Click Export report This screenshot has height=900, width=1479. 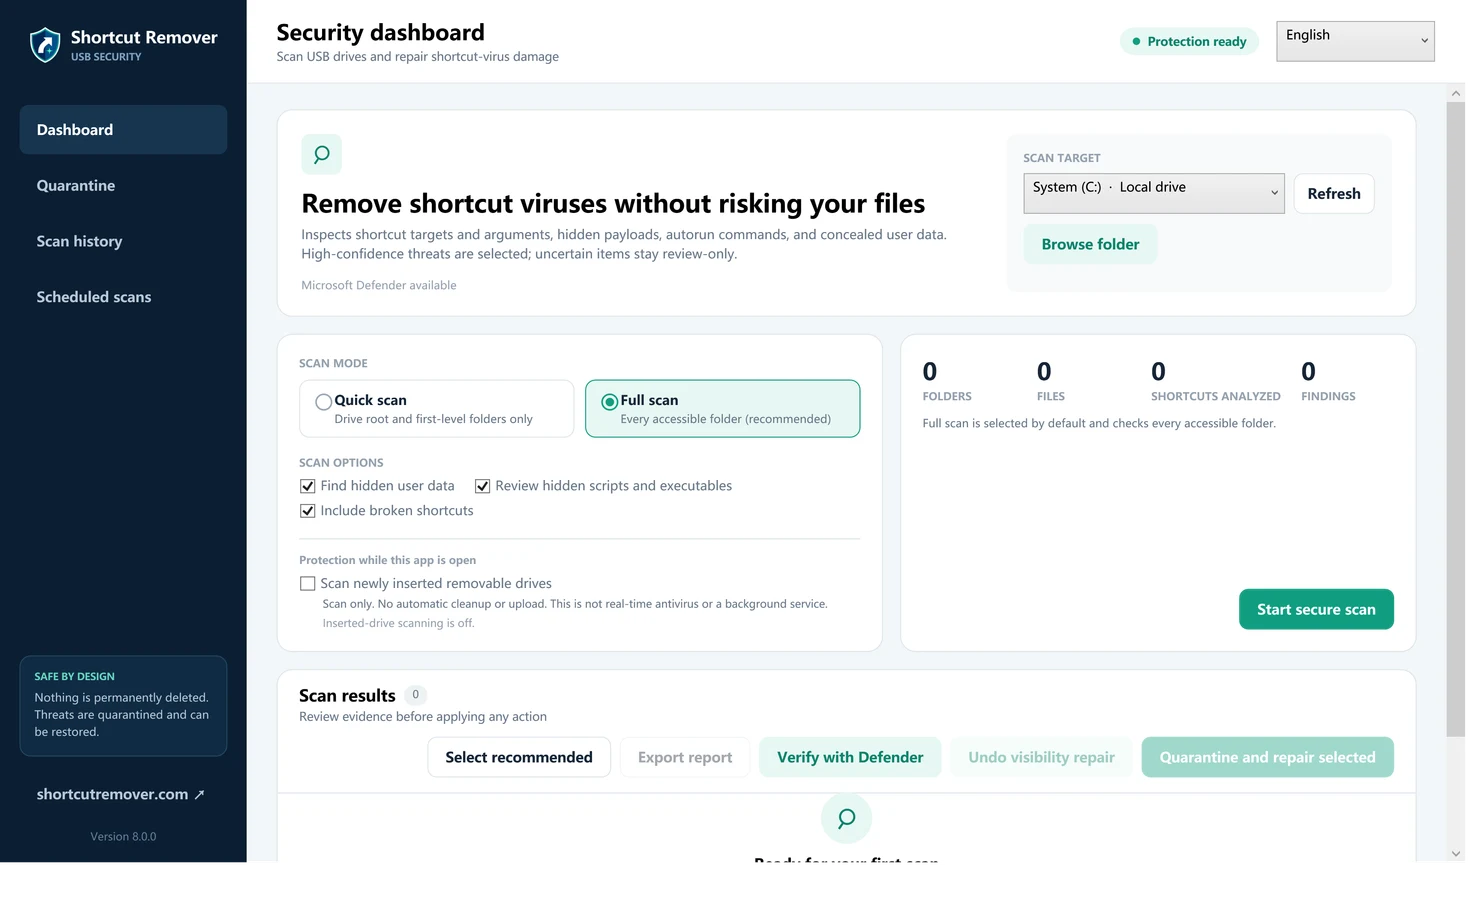685,758
